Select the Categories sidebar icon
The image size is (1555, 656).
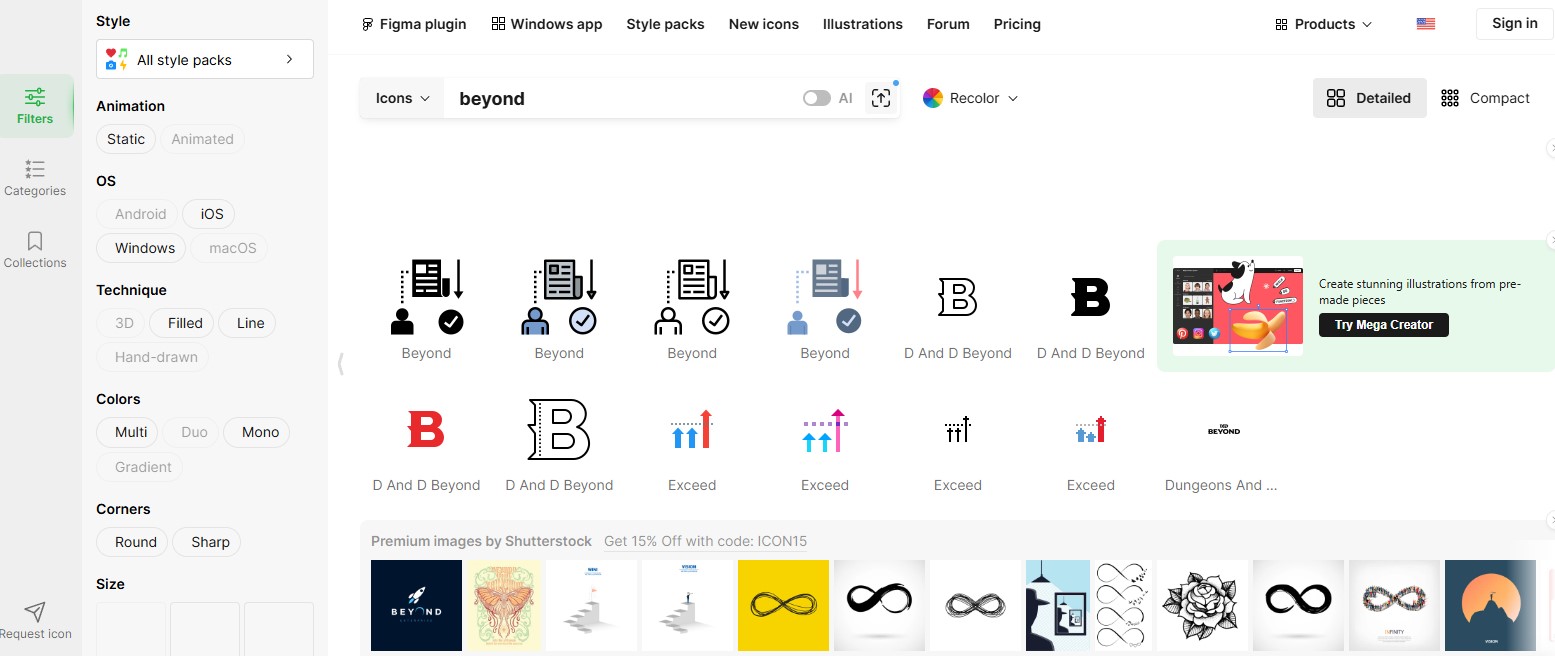35,177
